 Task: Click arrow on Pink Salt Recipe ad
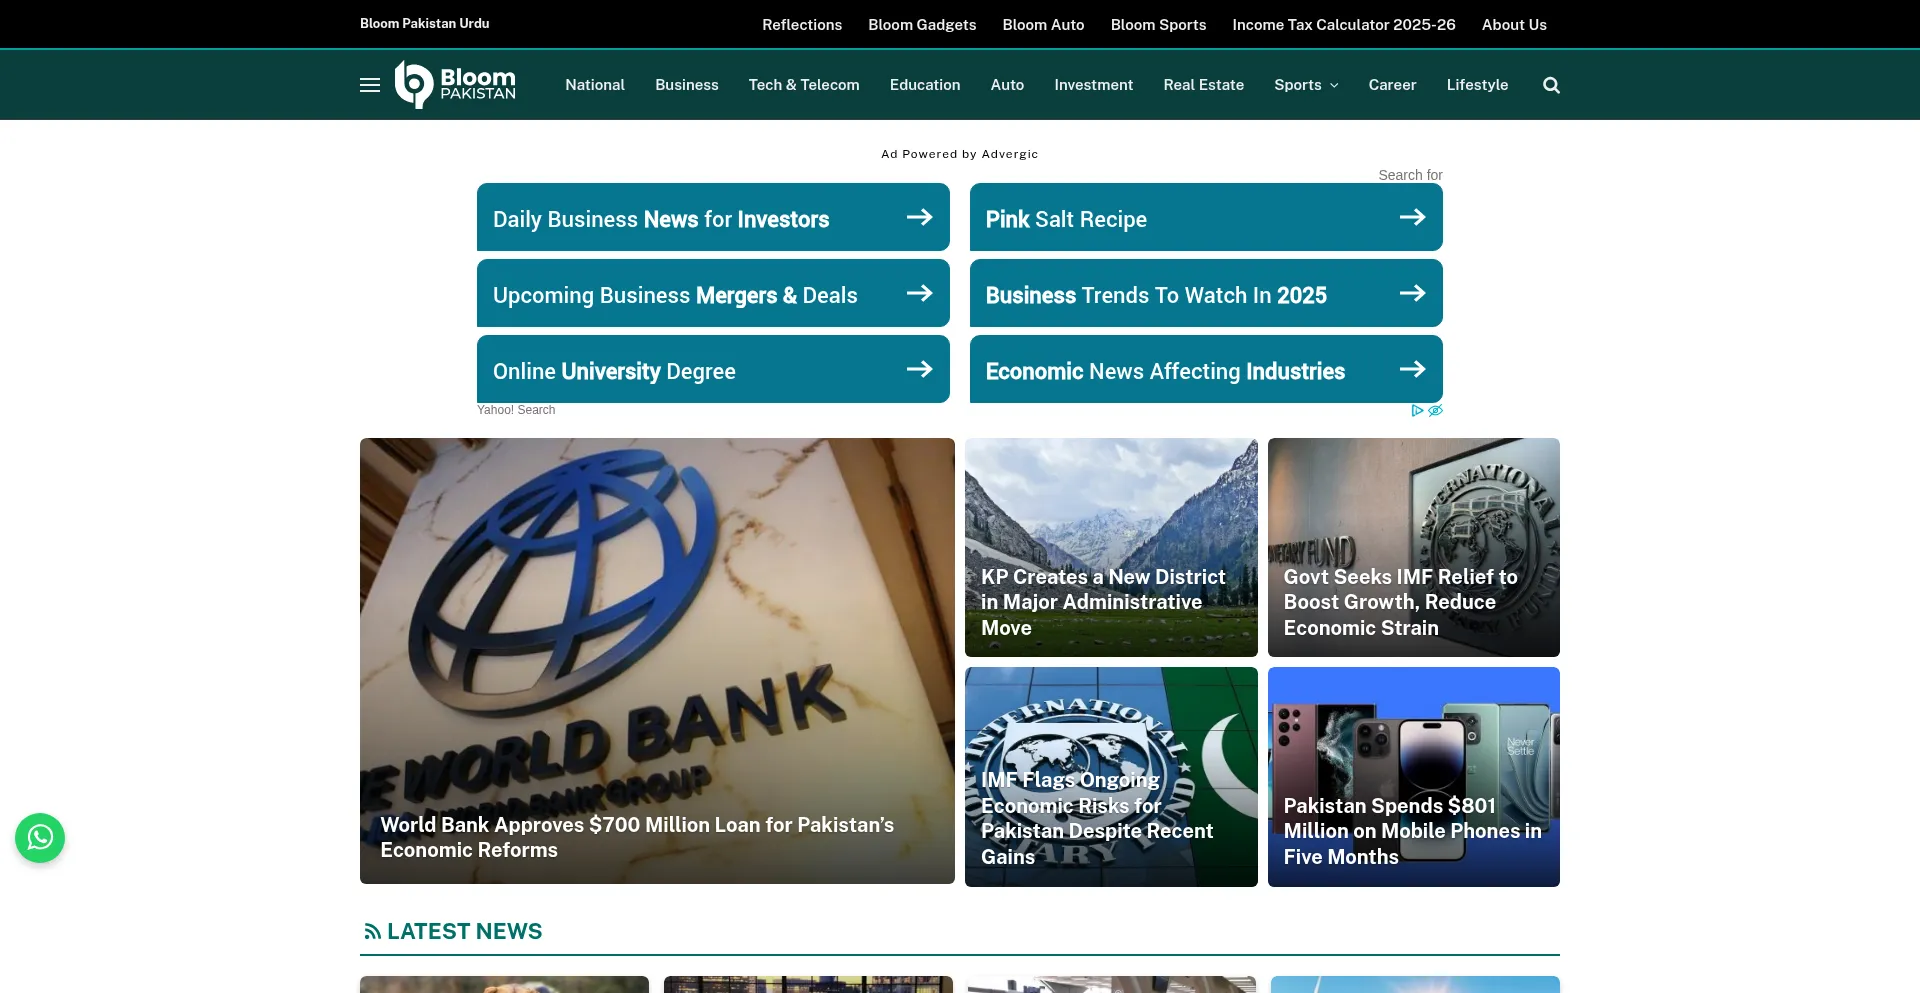[1412, 217]
